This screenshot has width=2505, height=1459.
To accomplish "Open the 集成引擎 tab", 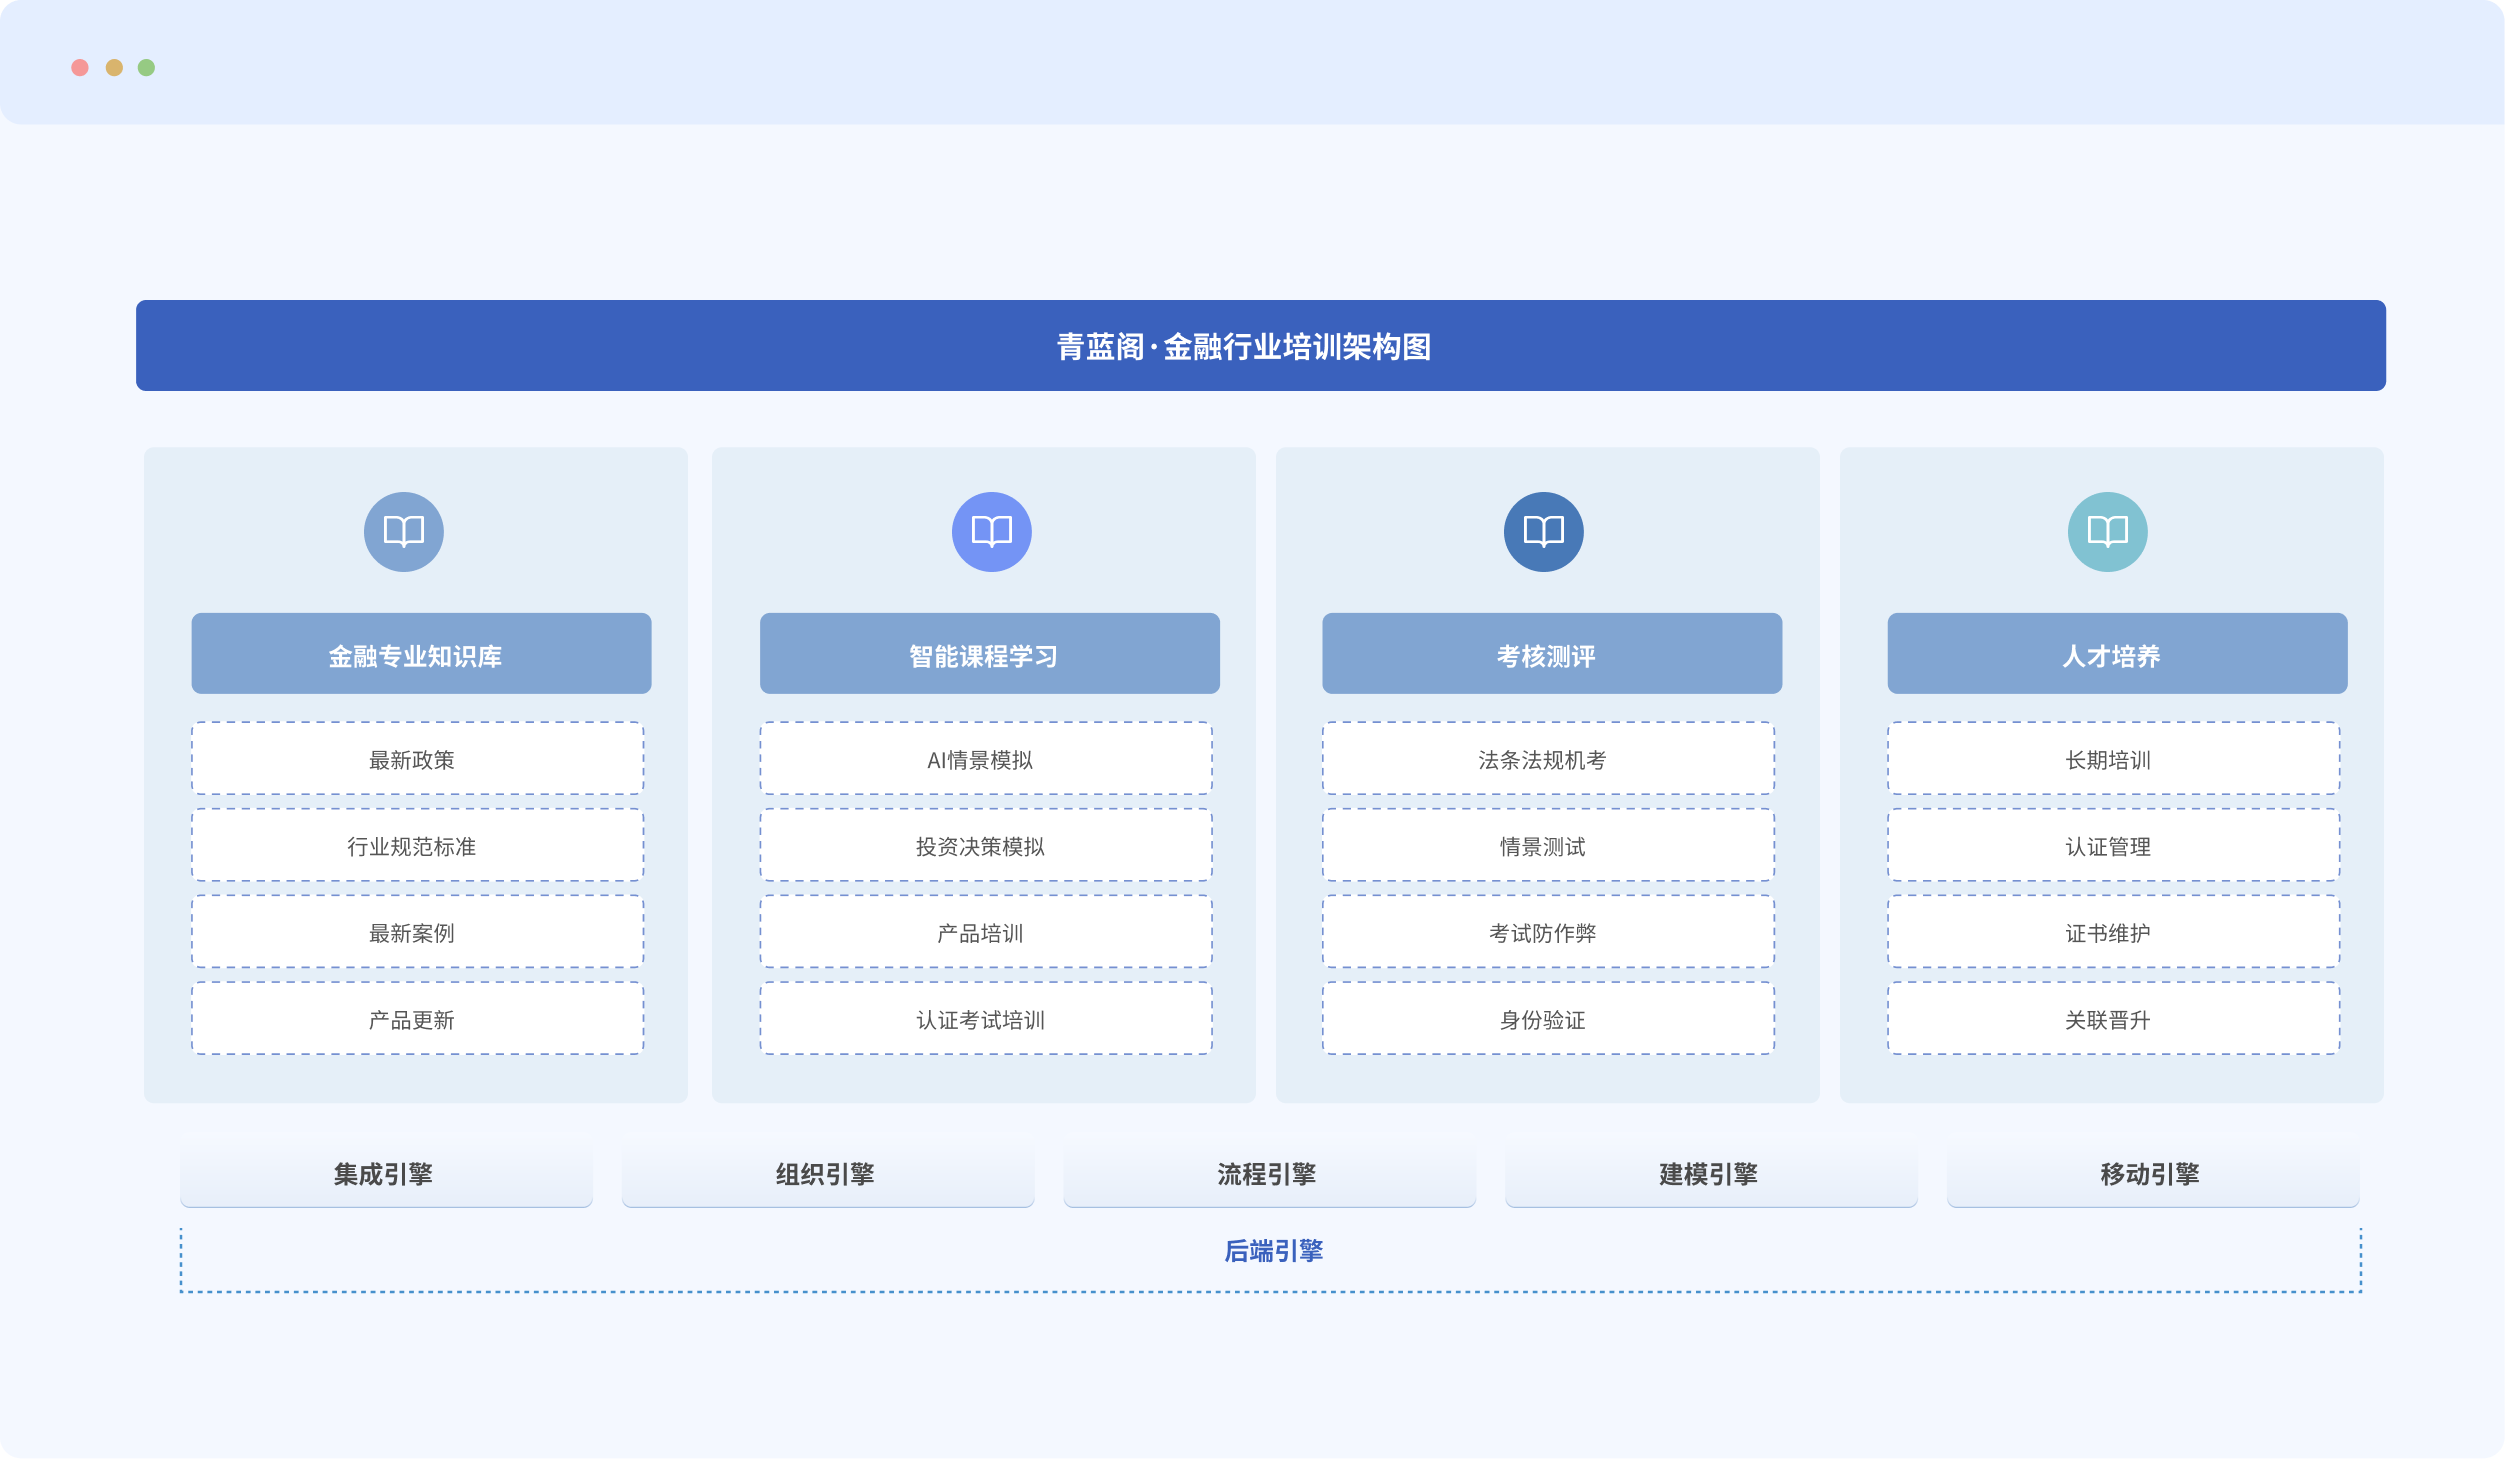I will 385,1174.
